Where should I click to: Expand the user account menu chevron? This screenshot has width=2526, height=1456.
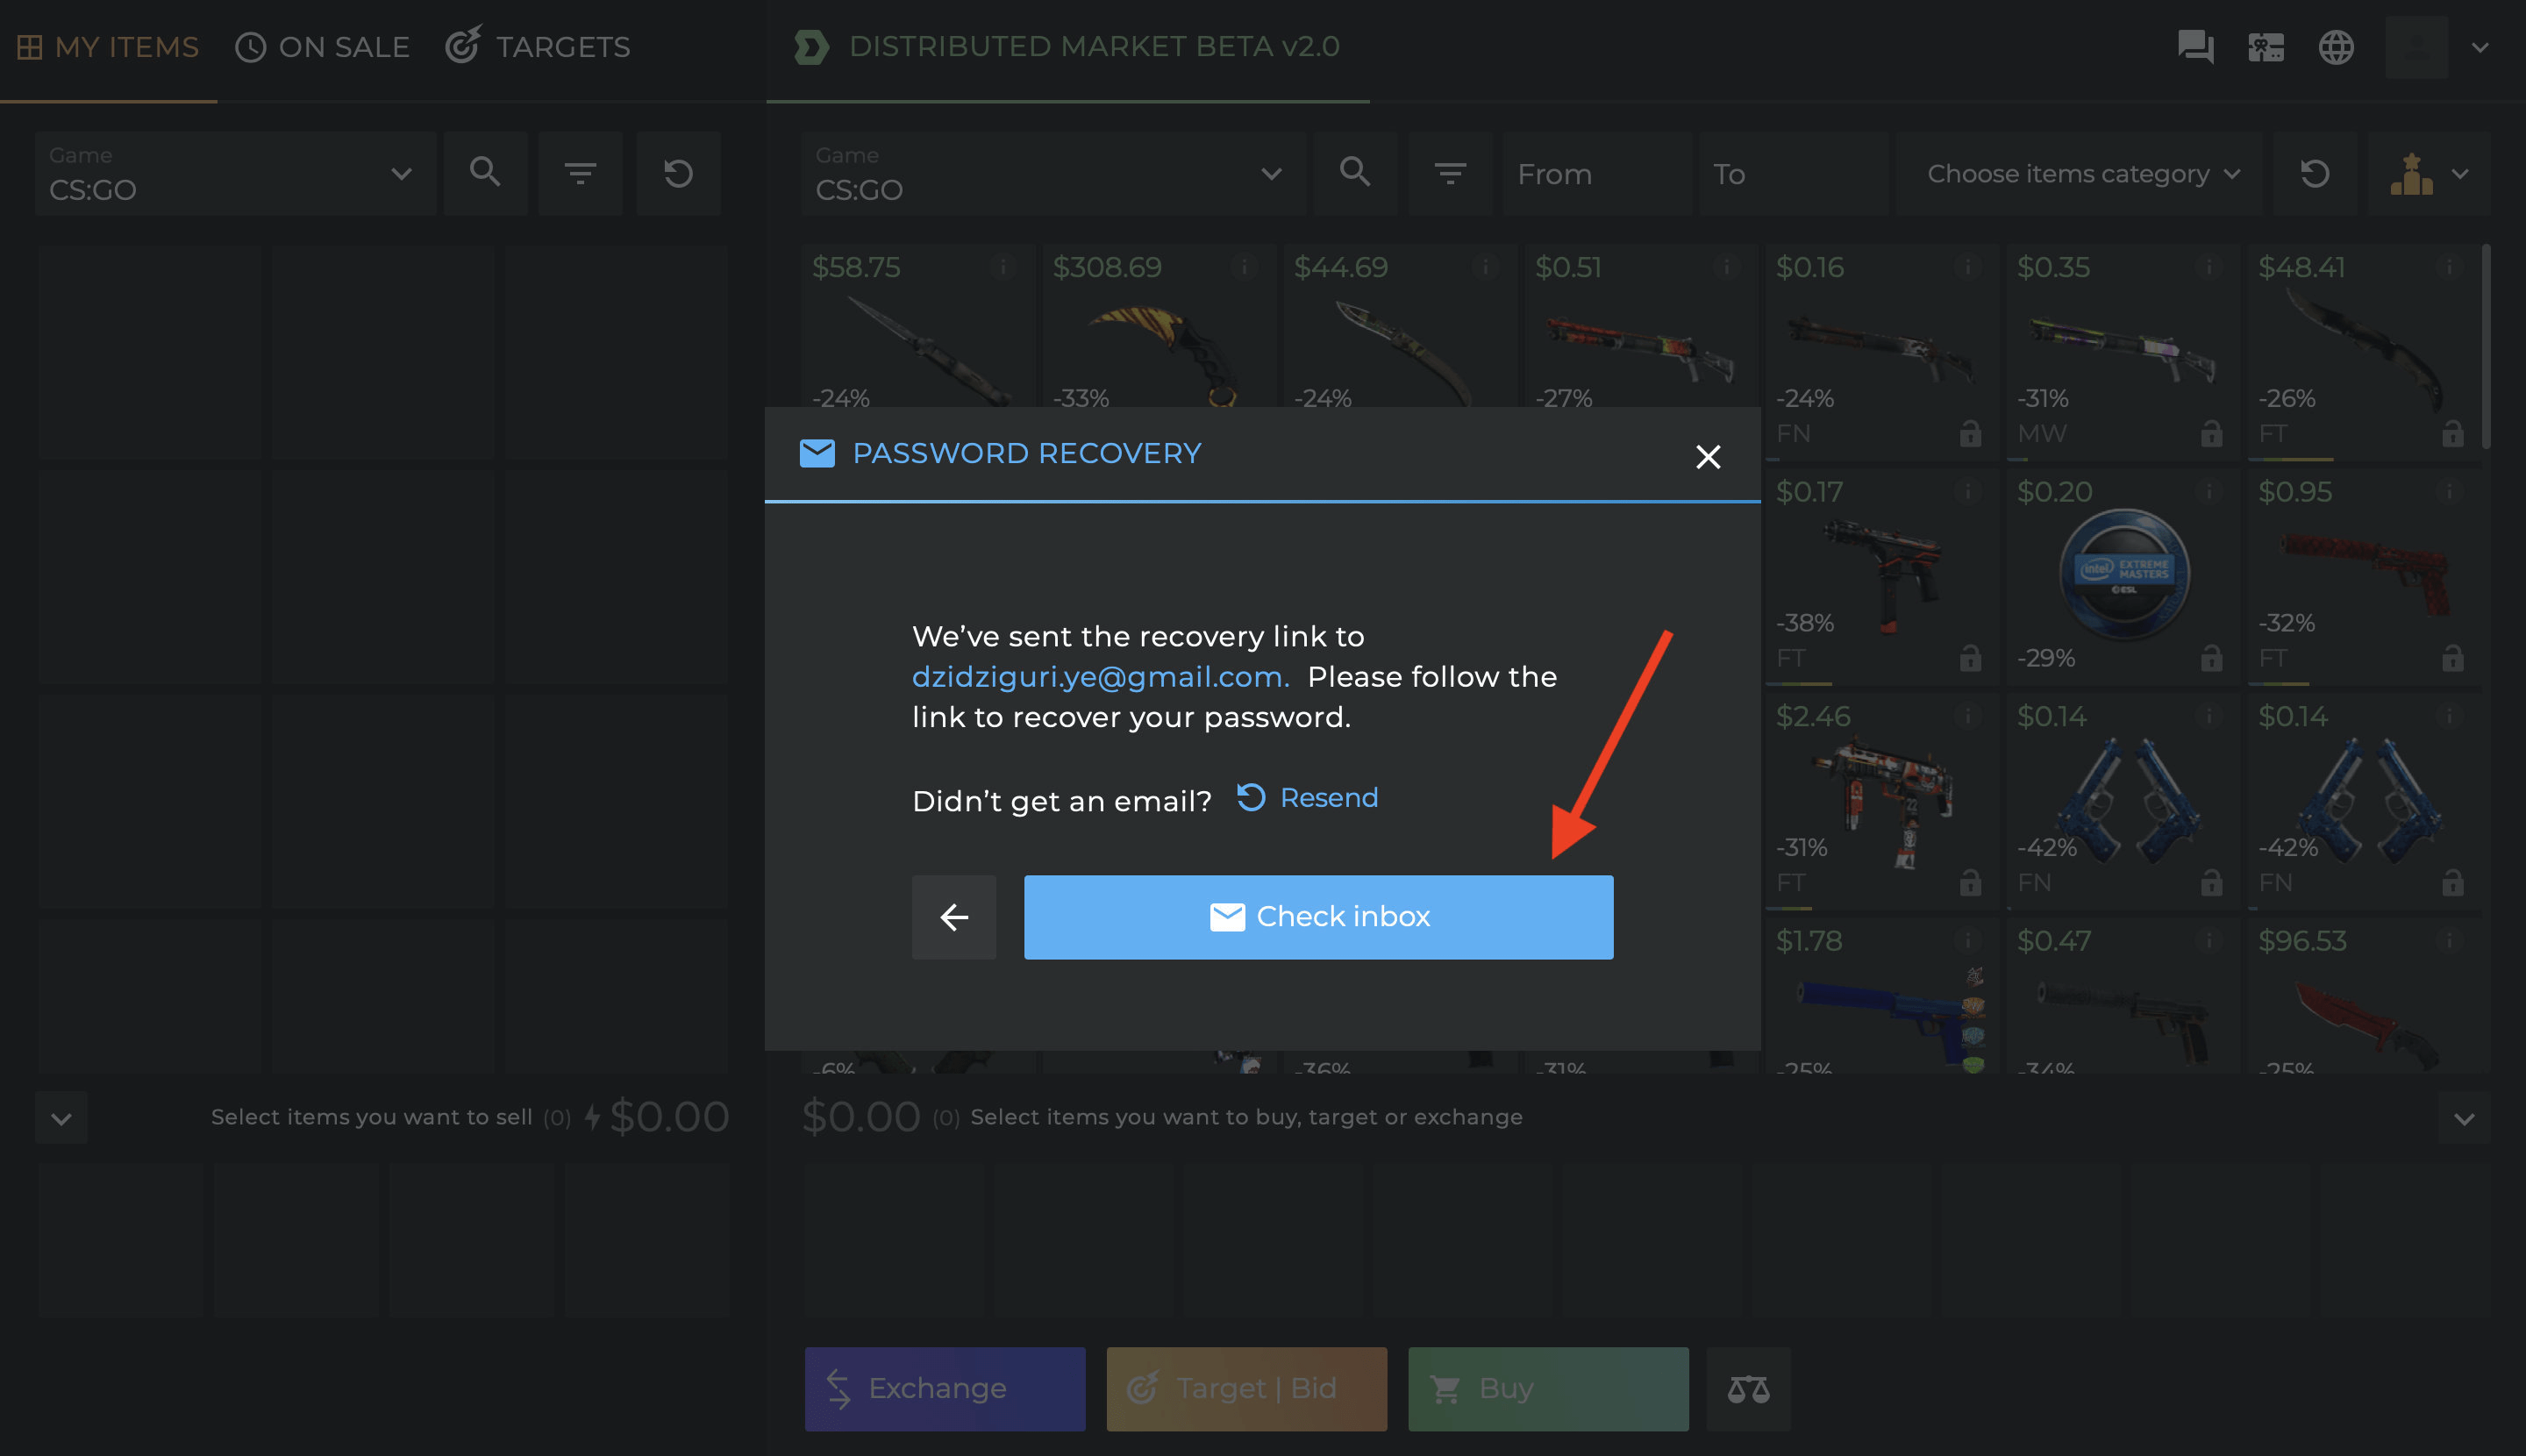2480,46
